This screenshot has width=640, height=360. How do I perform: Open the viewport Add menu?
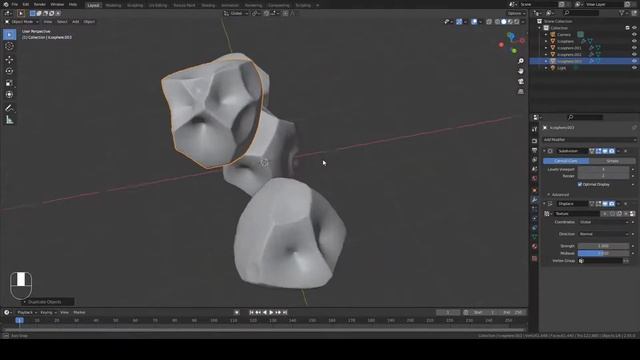[76, 22]
